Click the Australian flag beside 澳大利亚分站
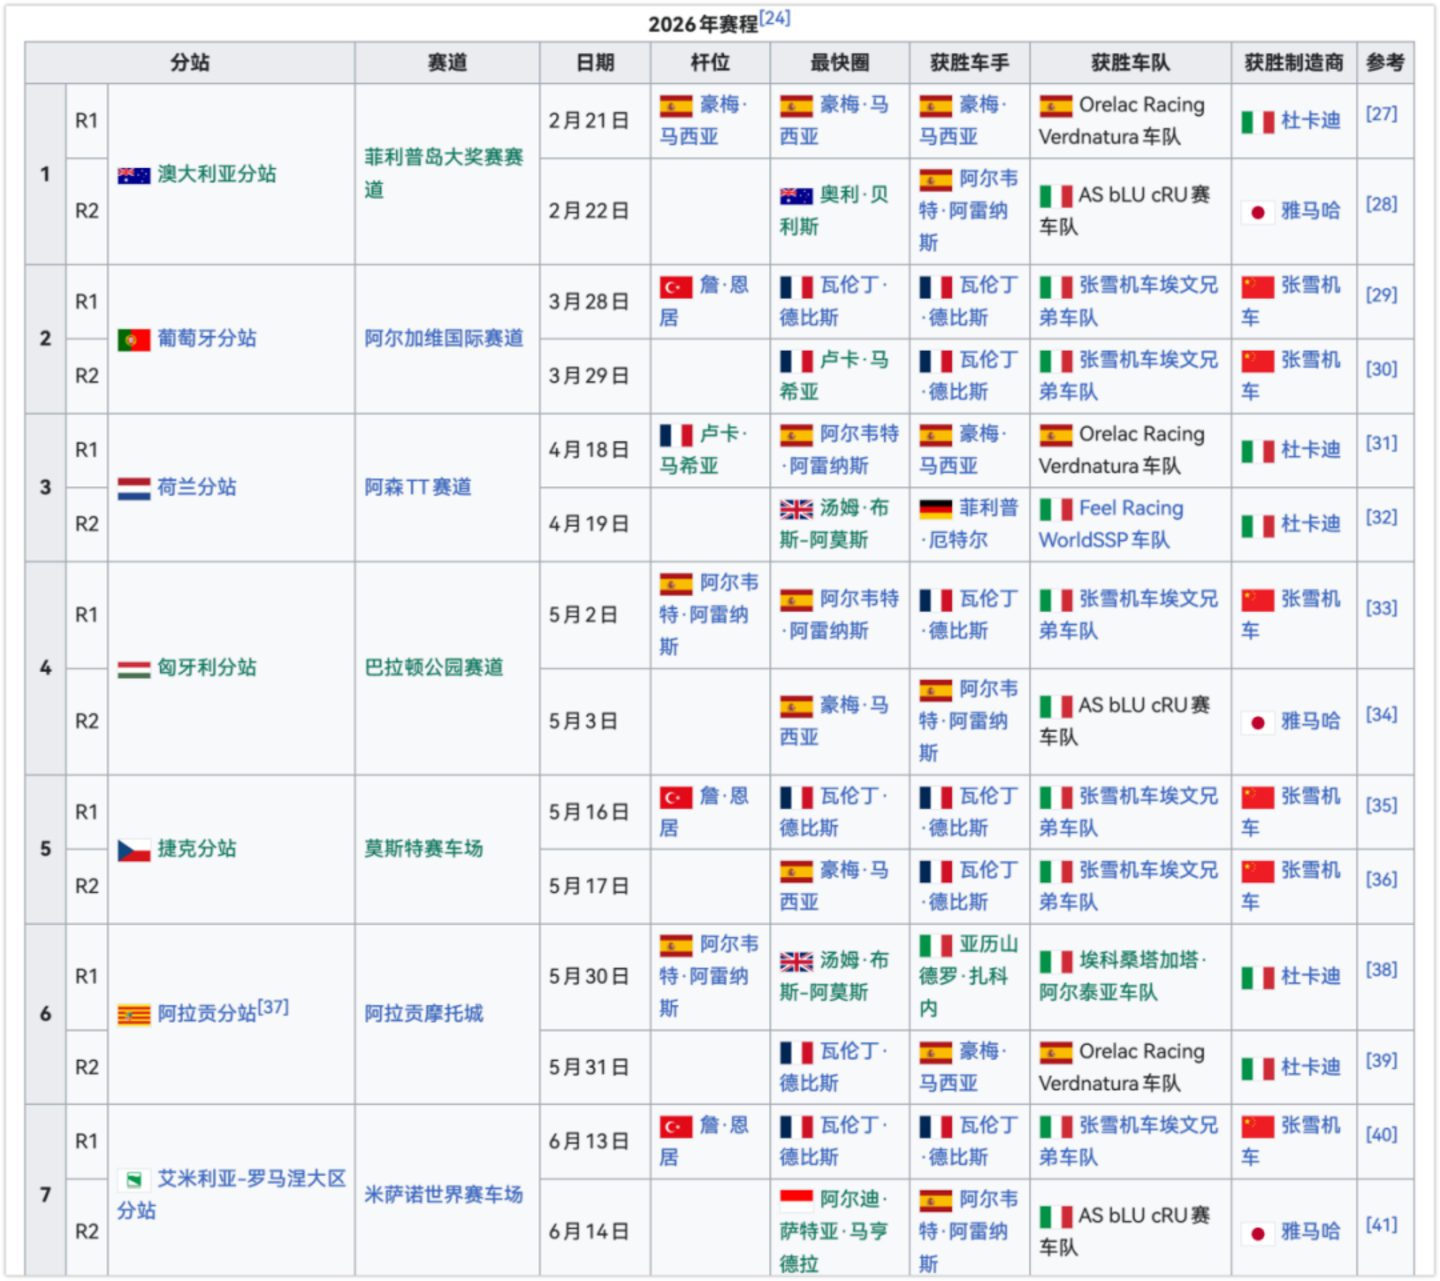This screenshot has width=1440, height=1281. (x=134, y=175)
